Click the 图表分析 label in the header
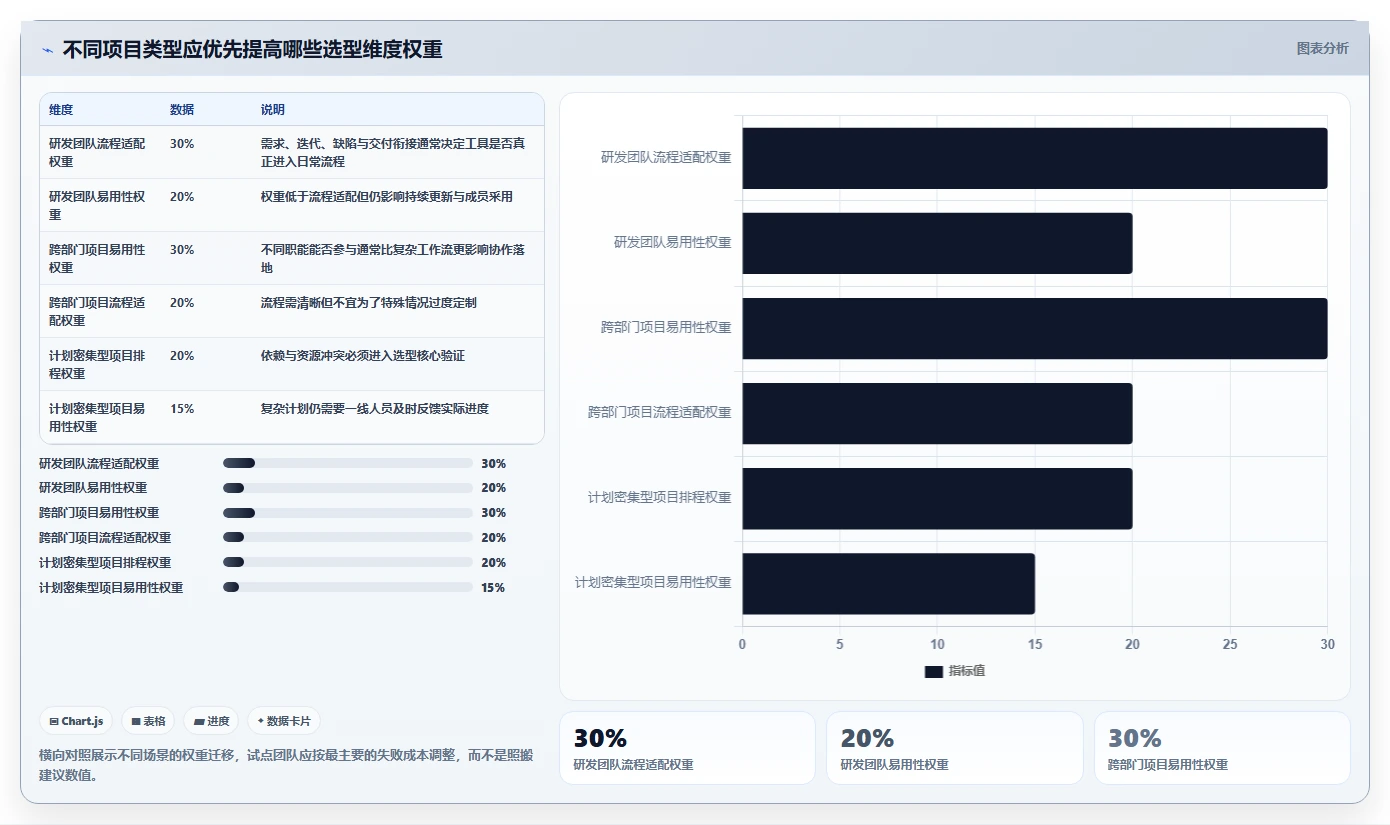This screenshot has height=825, width=1390. [x=1322, y=48]
